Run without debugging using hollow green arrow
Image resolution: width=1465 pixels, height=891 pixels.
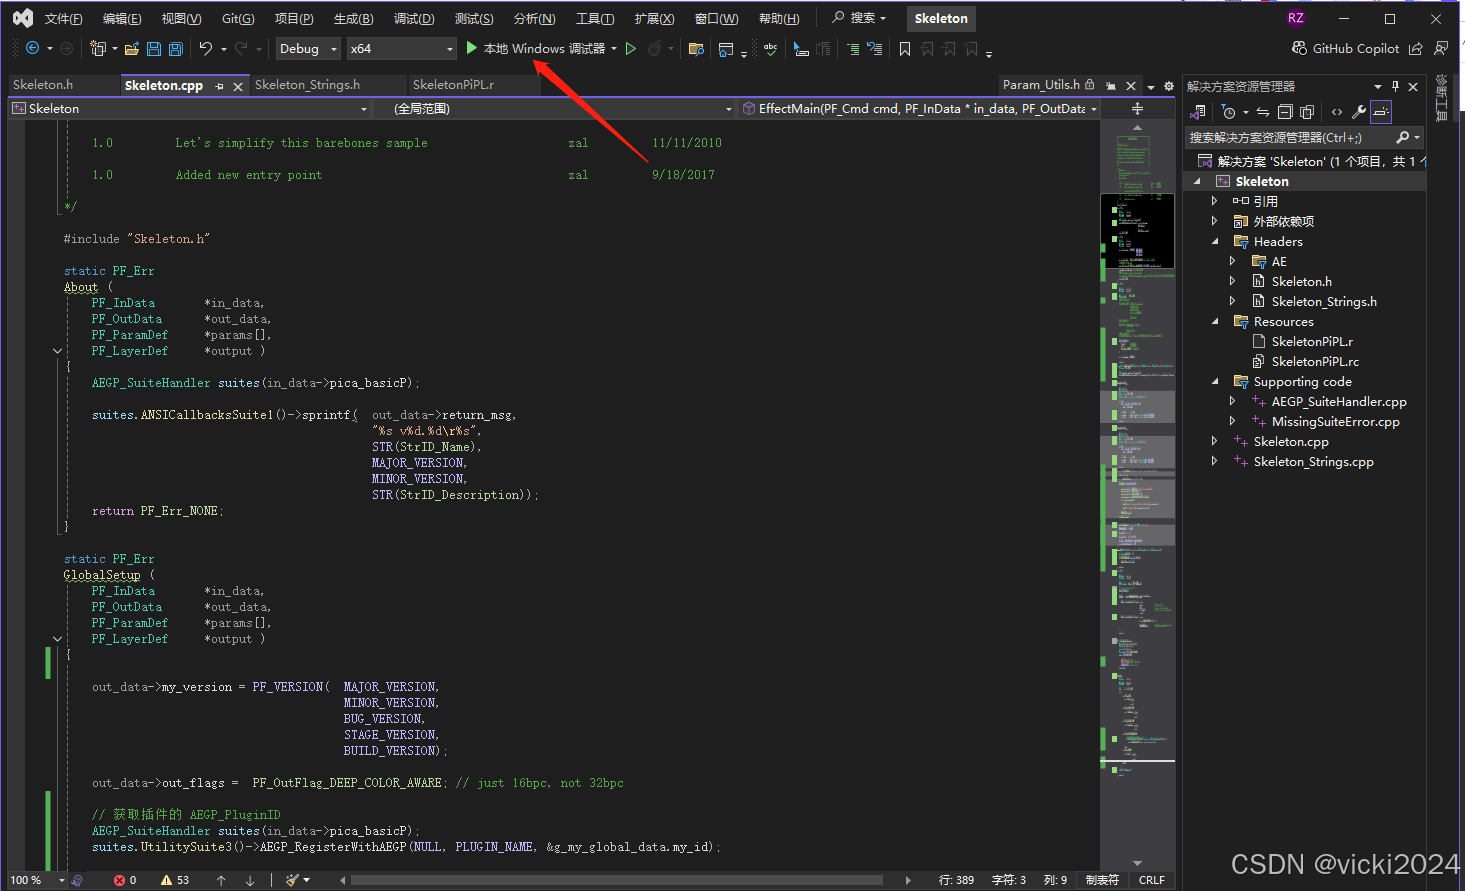631,48
